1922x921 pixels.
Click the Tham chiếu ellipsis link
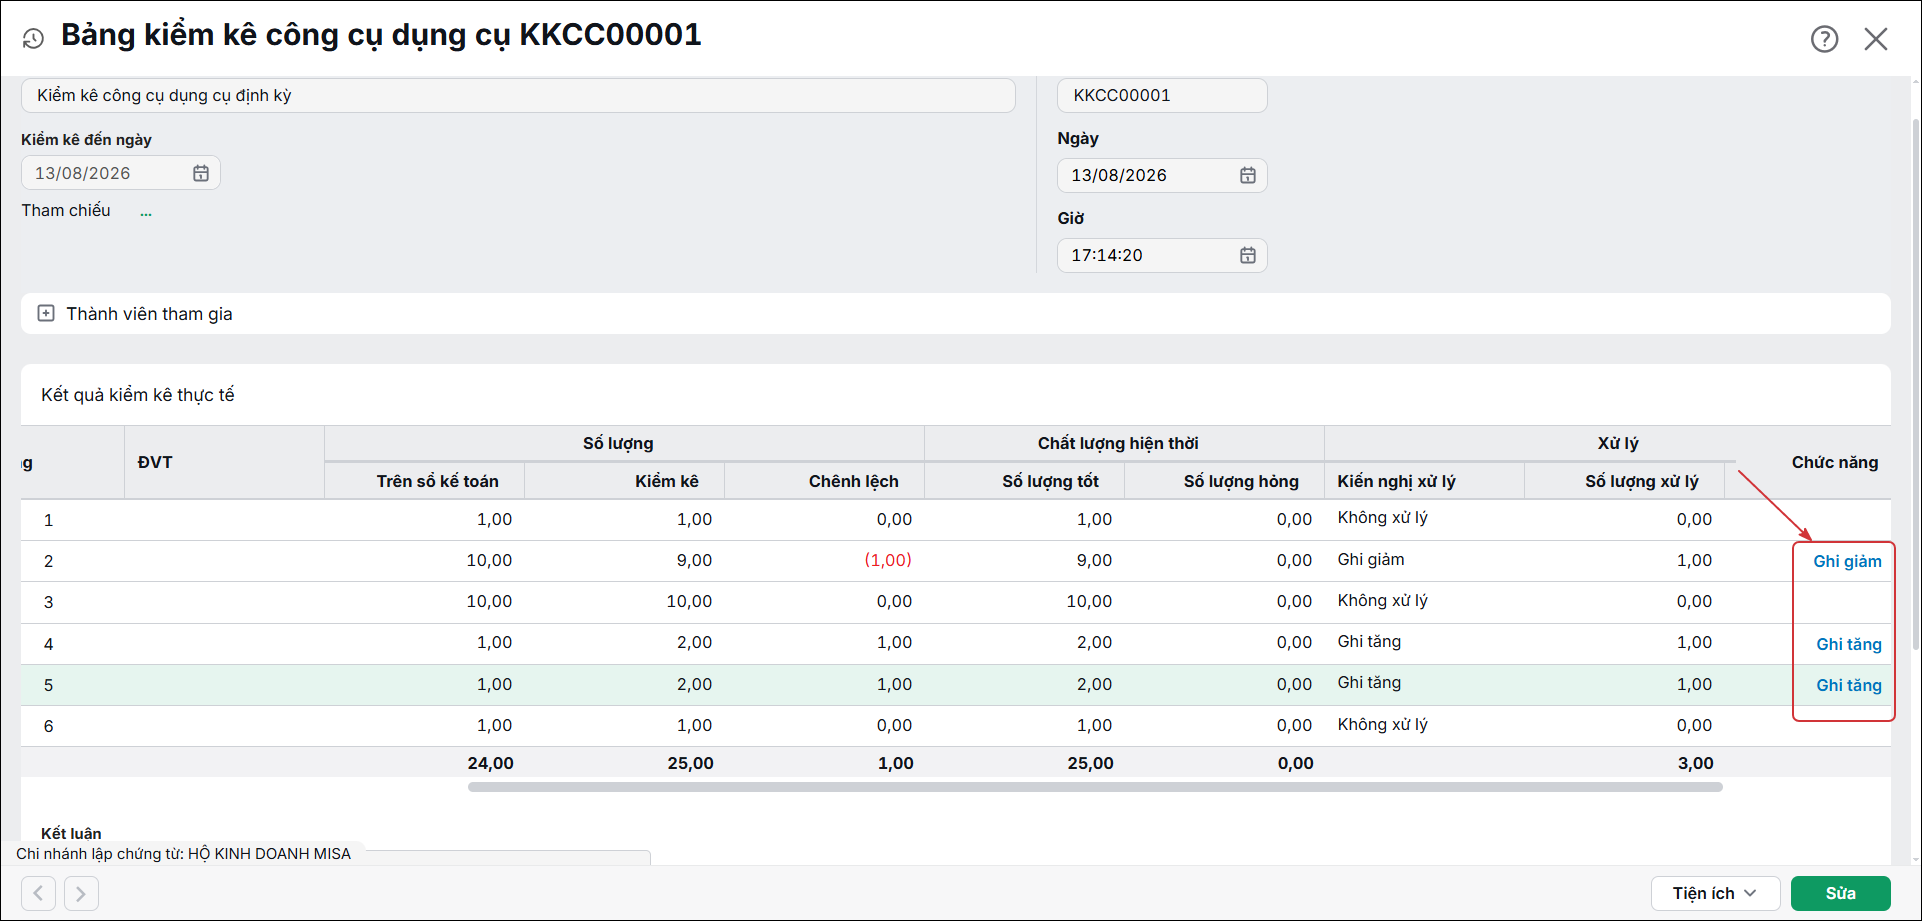pos(146,211)
